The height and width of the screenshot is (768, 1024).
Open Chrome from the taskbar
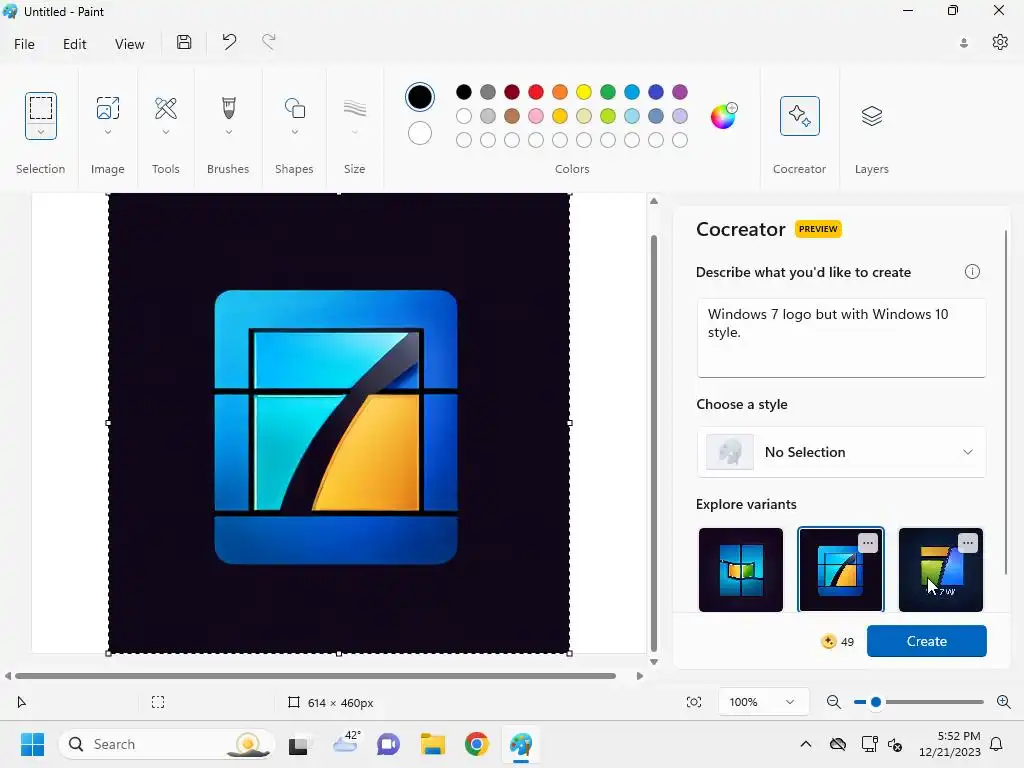tap(477, 744)
